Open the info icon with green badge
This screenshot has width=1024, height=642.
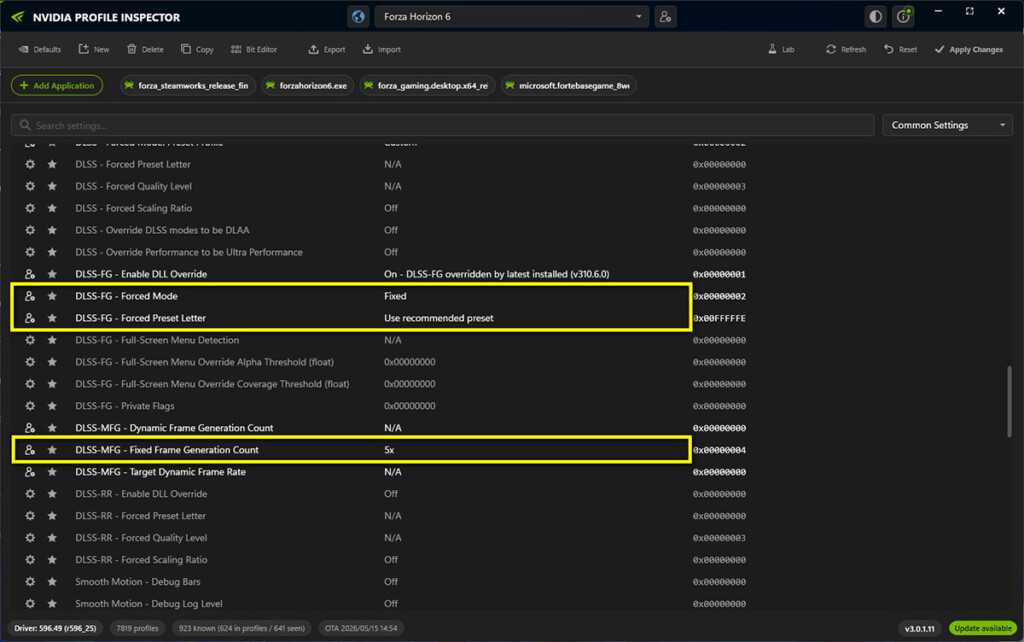coord(903,17)
